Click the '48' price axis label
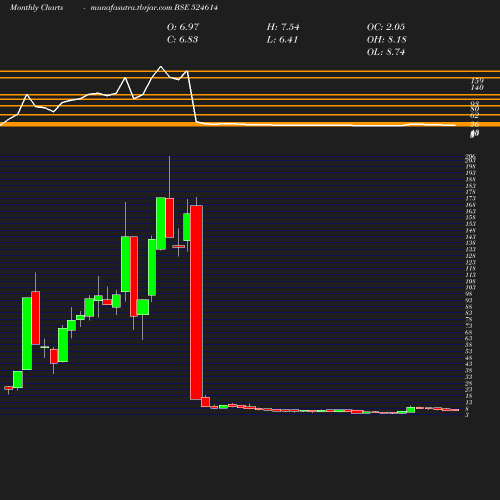 pyautogui.click(x=469, y=358)
